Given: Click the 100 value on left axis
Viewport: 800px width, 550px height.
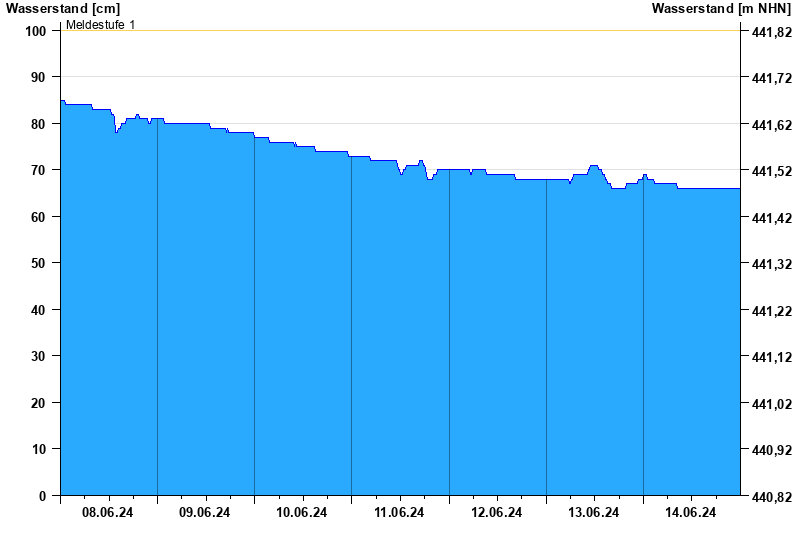Looking at the screenshot, I should [36, 31].
